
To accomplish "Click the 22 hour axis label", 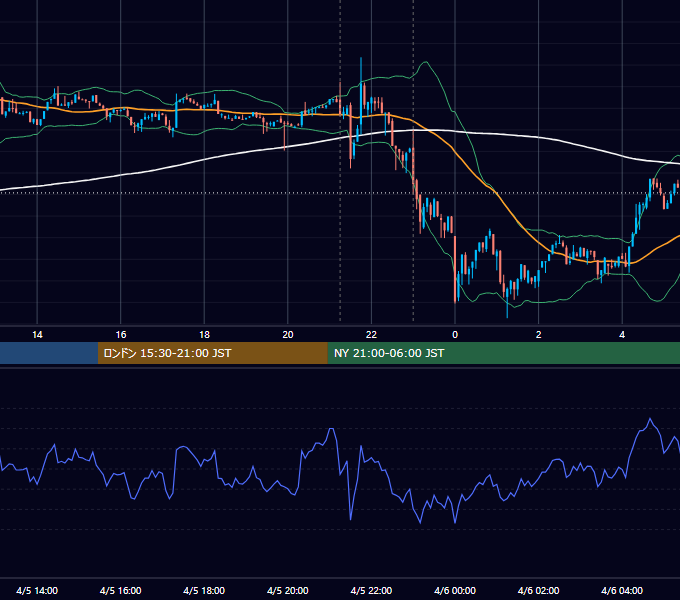I will click(371, 335).
